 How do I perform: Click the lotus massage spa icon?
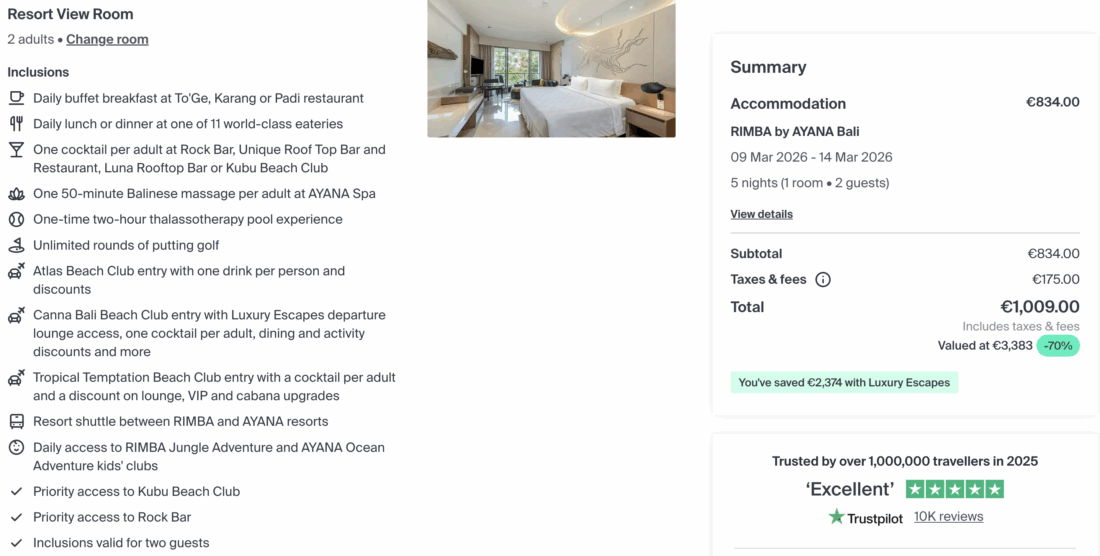coord(16,194)
